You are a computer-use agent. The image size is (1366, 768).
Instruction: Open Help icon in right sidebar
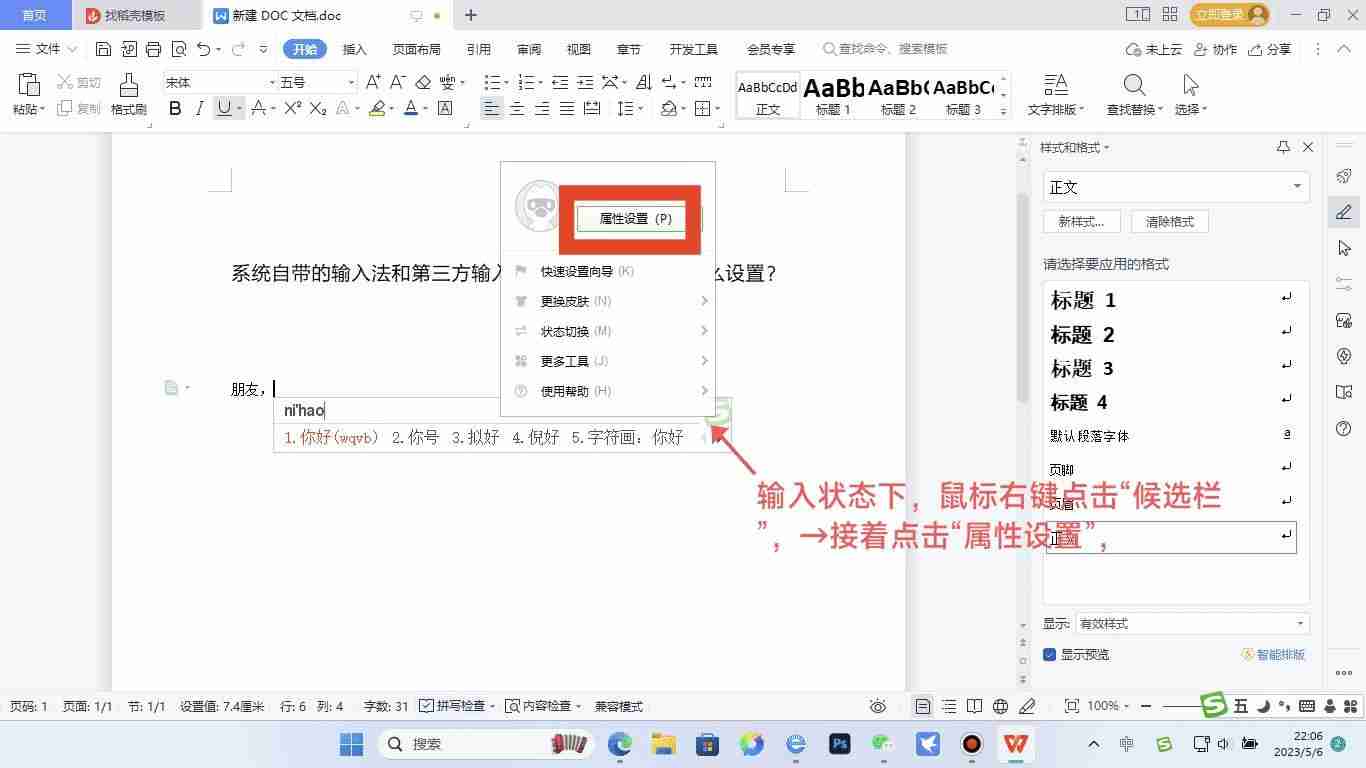tap(1344, 428)
